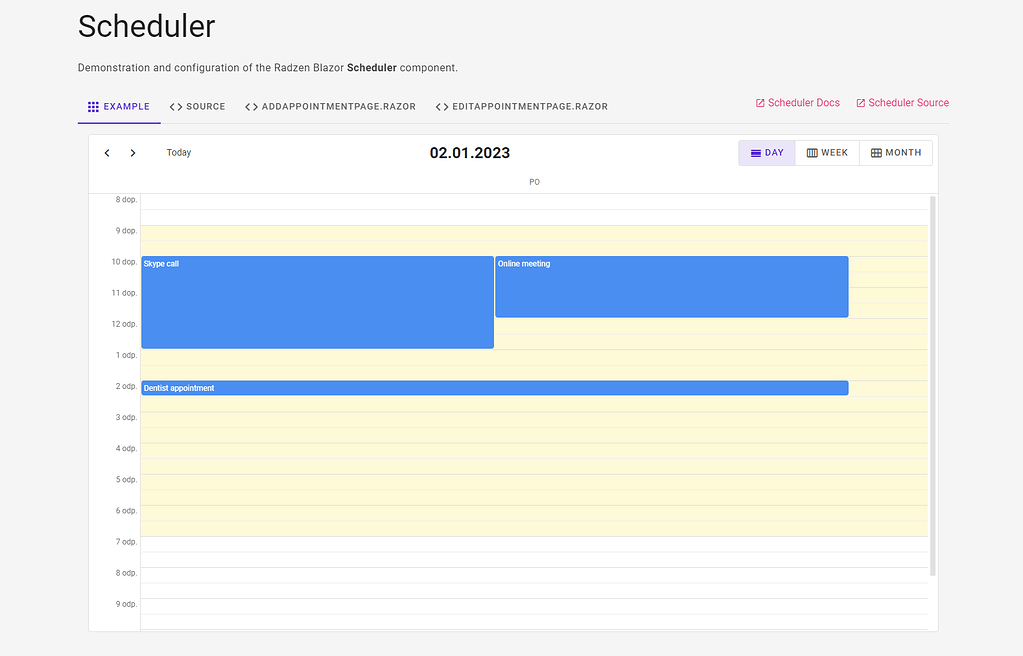
Task: Select the DAY view calendar icon
Action: point(755,152)
